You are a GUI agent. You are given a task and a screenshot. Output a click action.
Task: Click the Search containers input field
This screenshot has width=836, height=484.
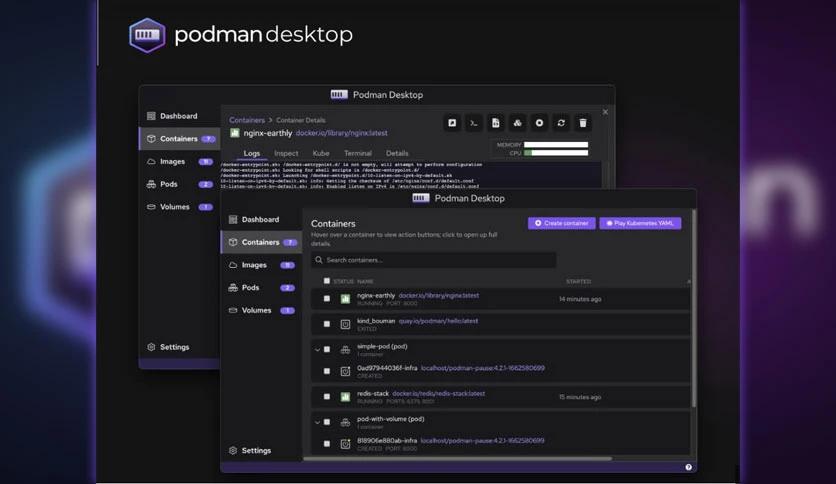click(433, 260)
